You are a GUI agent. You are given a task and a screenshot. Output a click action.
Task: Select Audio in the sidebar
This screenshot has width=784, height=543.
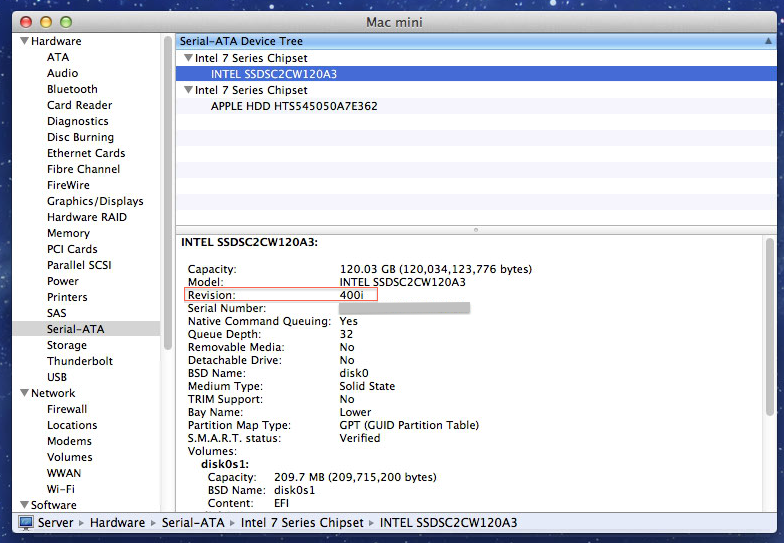click(62, 73)
